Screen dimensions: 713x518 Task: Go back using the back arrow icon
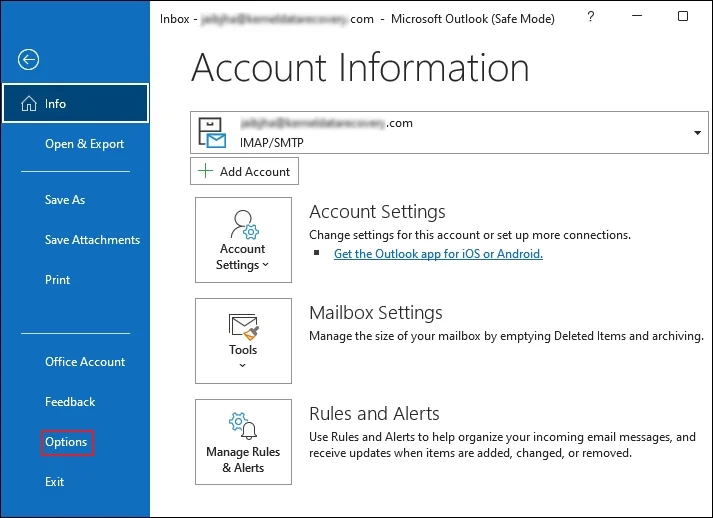28,60
